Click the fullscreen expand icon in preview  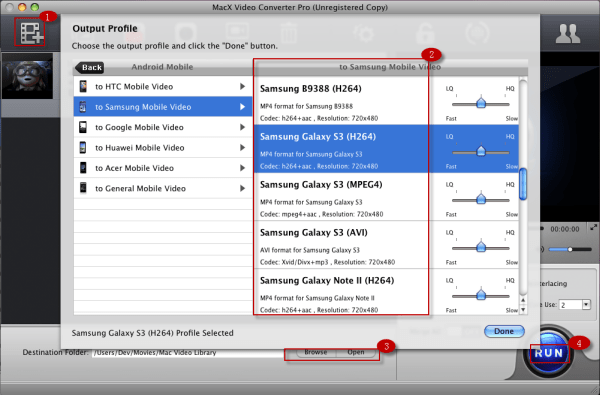(x=593, y=227)
